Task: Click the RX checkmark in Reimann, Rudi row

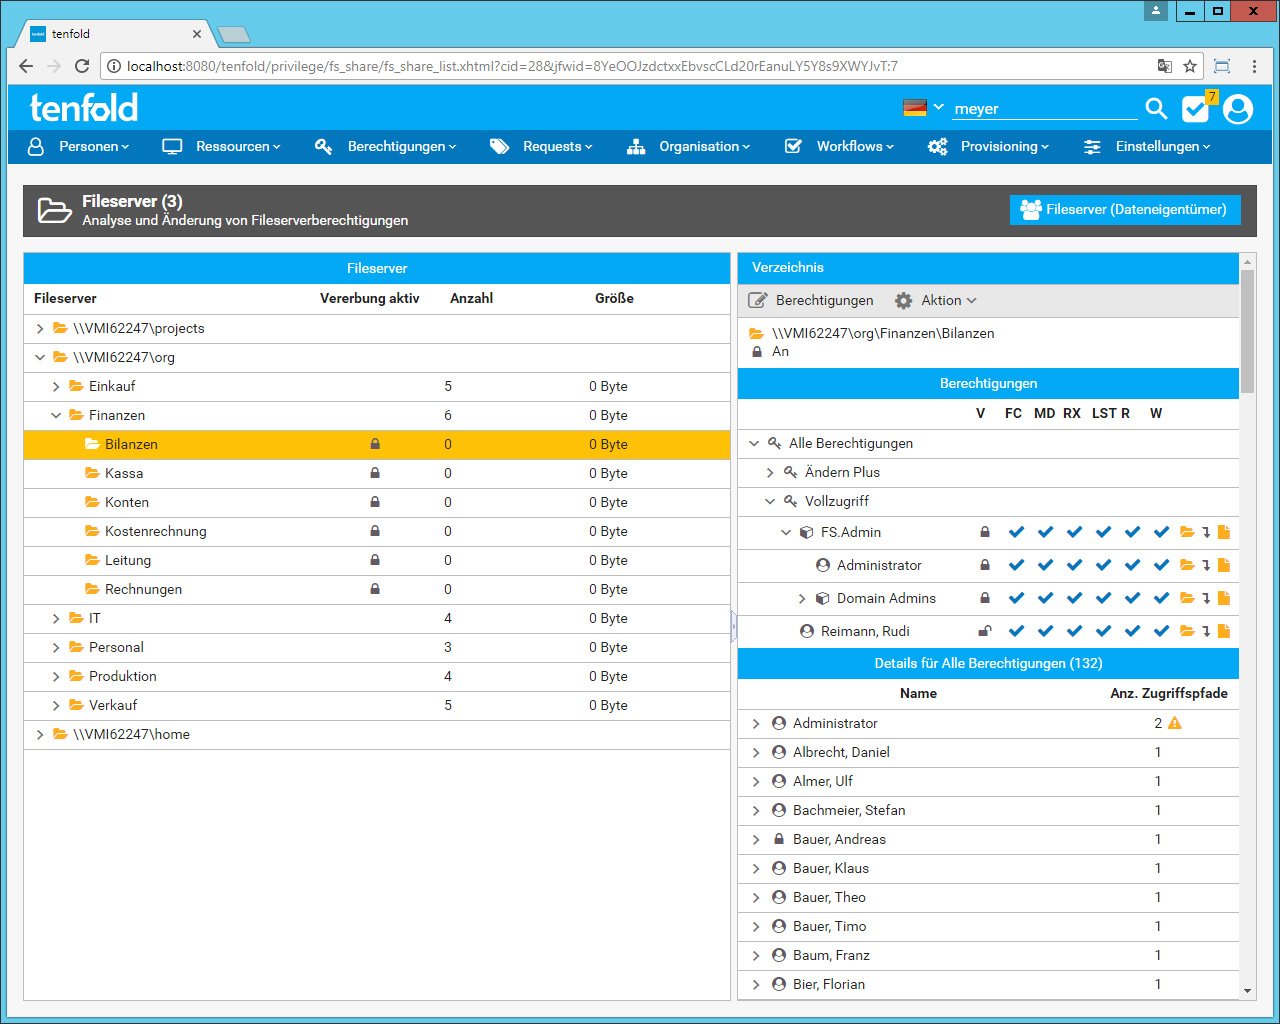Action: click(1075, 631)
